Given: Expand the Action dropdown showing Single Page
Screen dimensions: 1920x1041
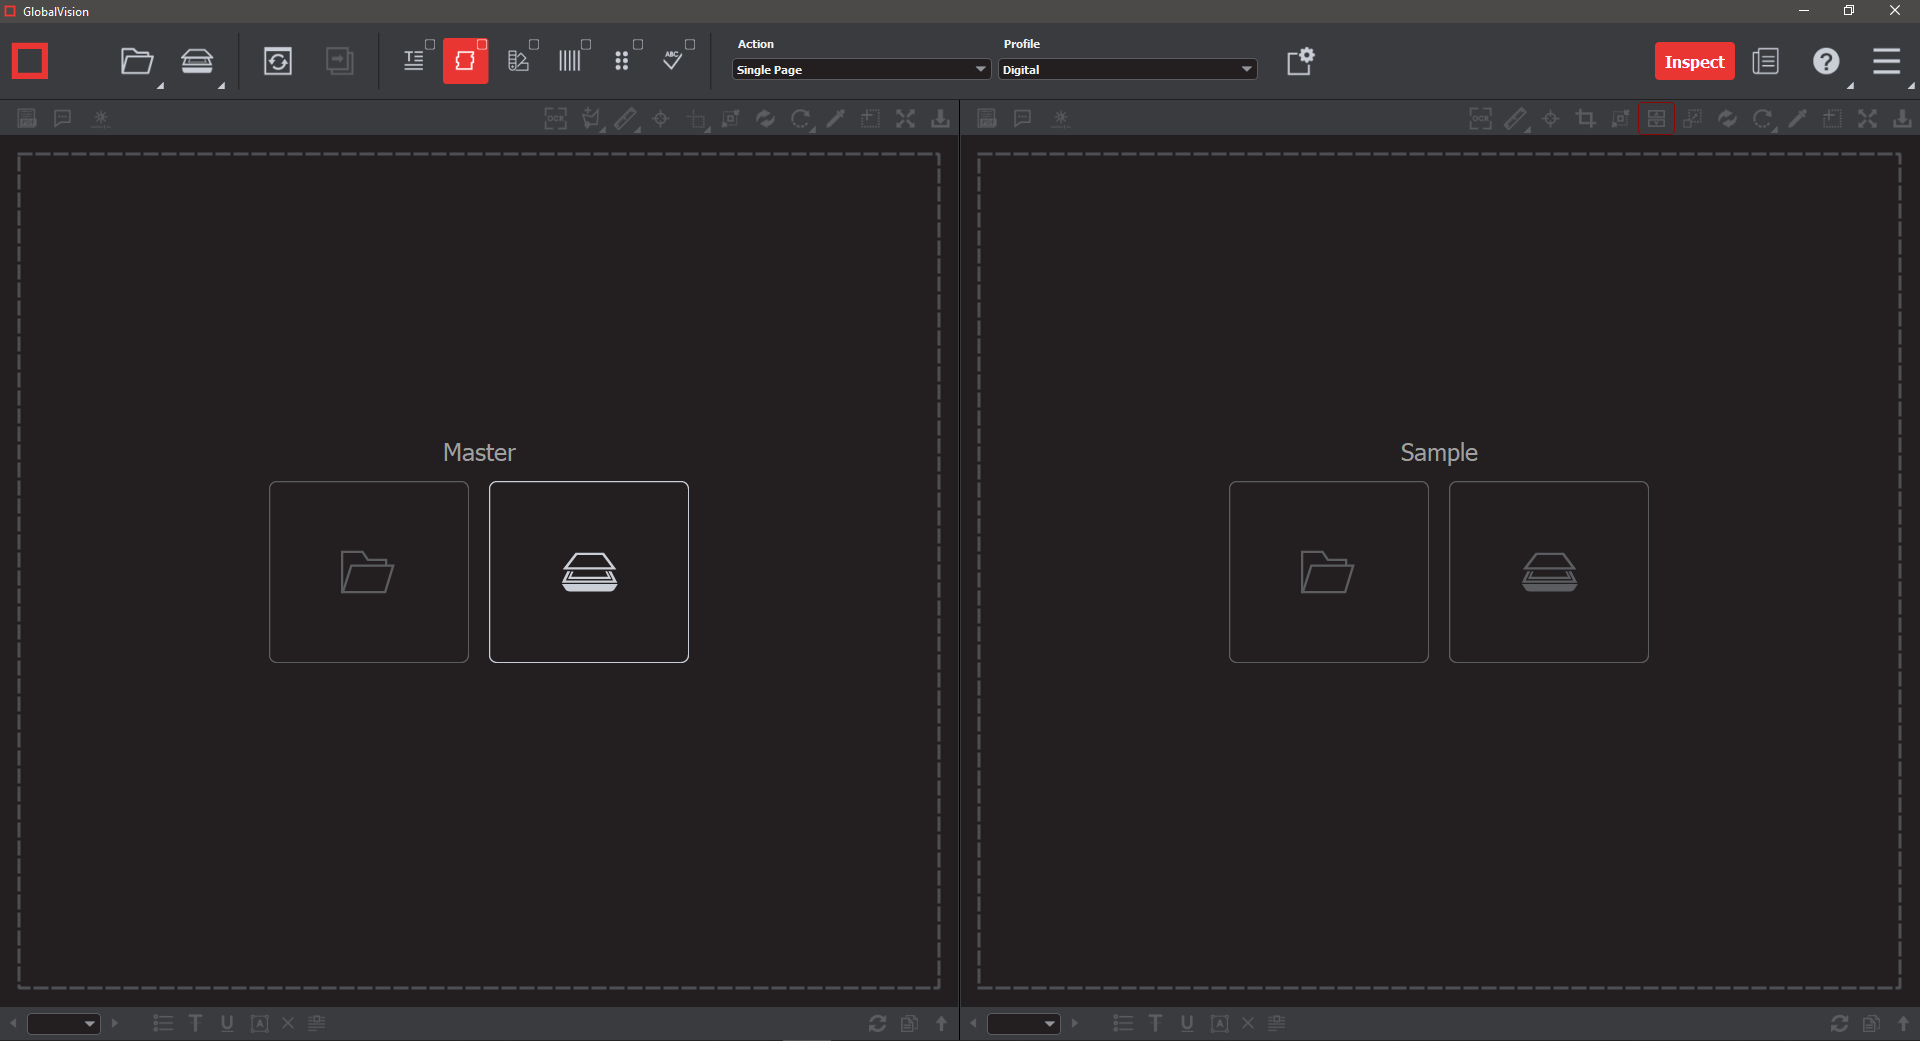Looking at the screenshot, I should 861,70.
